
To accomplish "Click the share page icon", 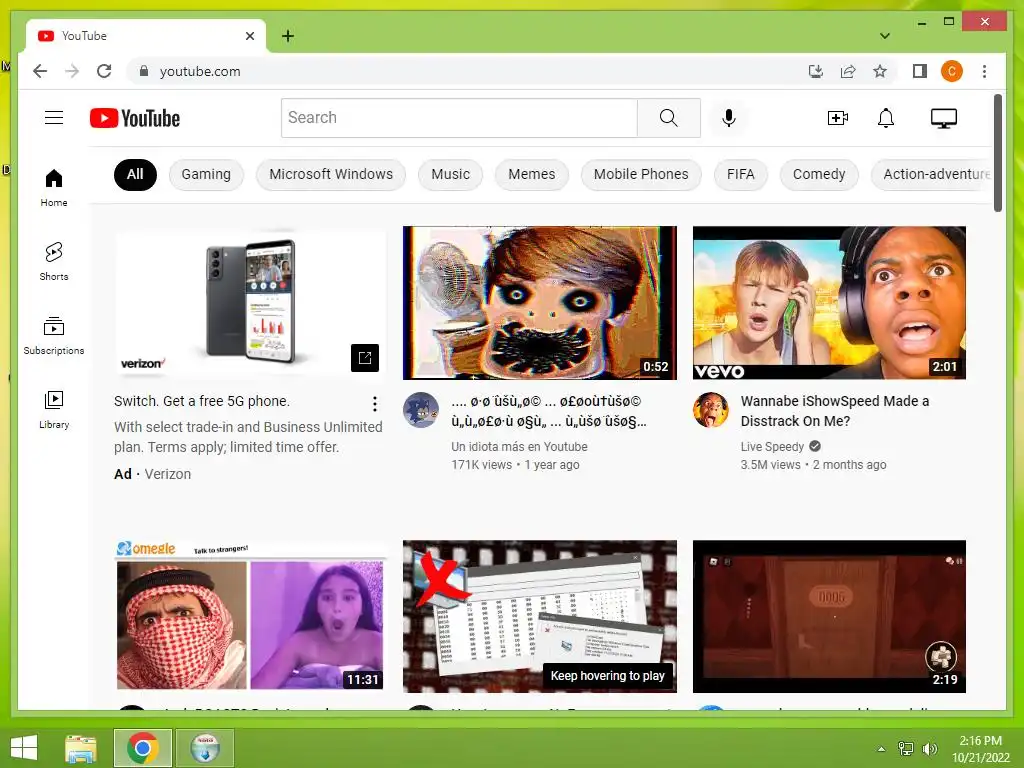I will pos(848,71).
